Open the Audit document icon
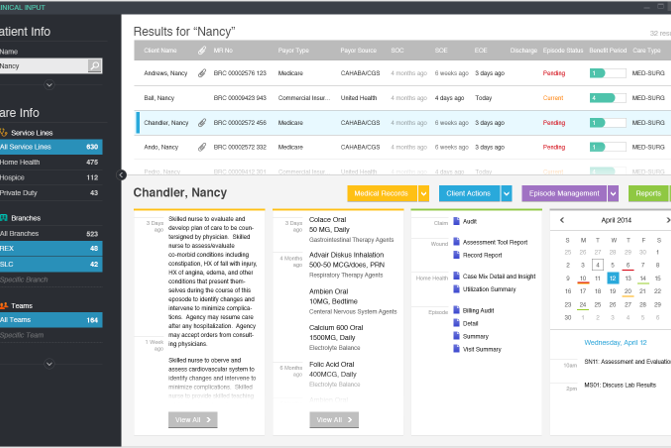 click(x=456, y=222)
